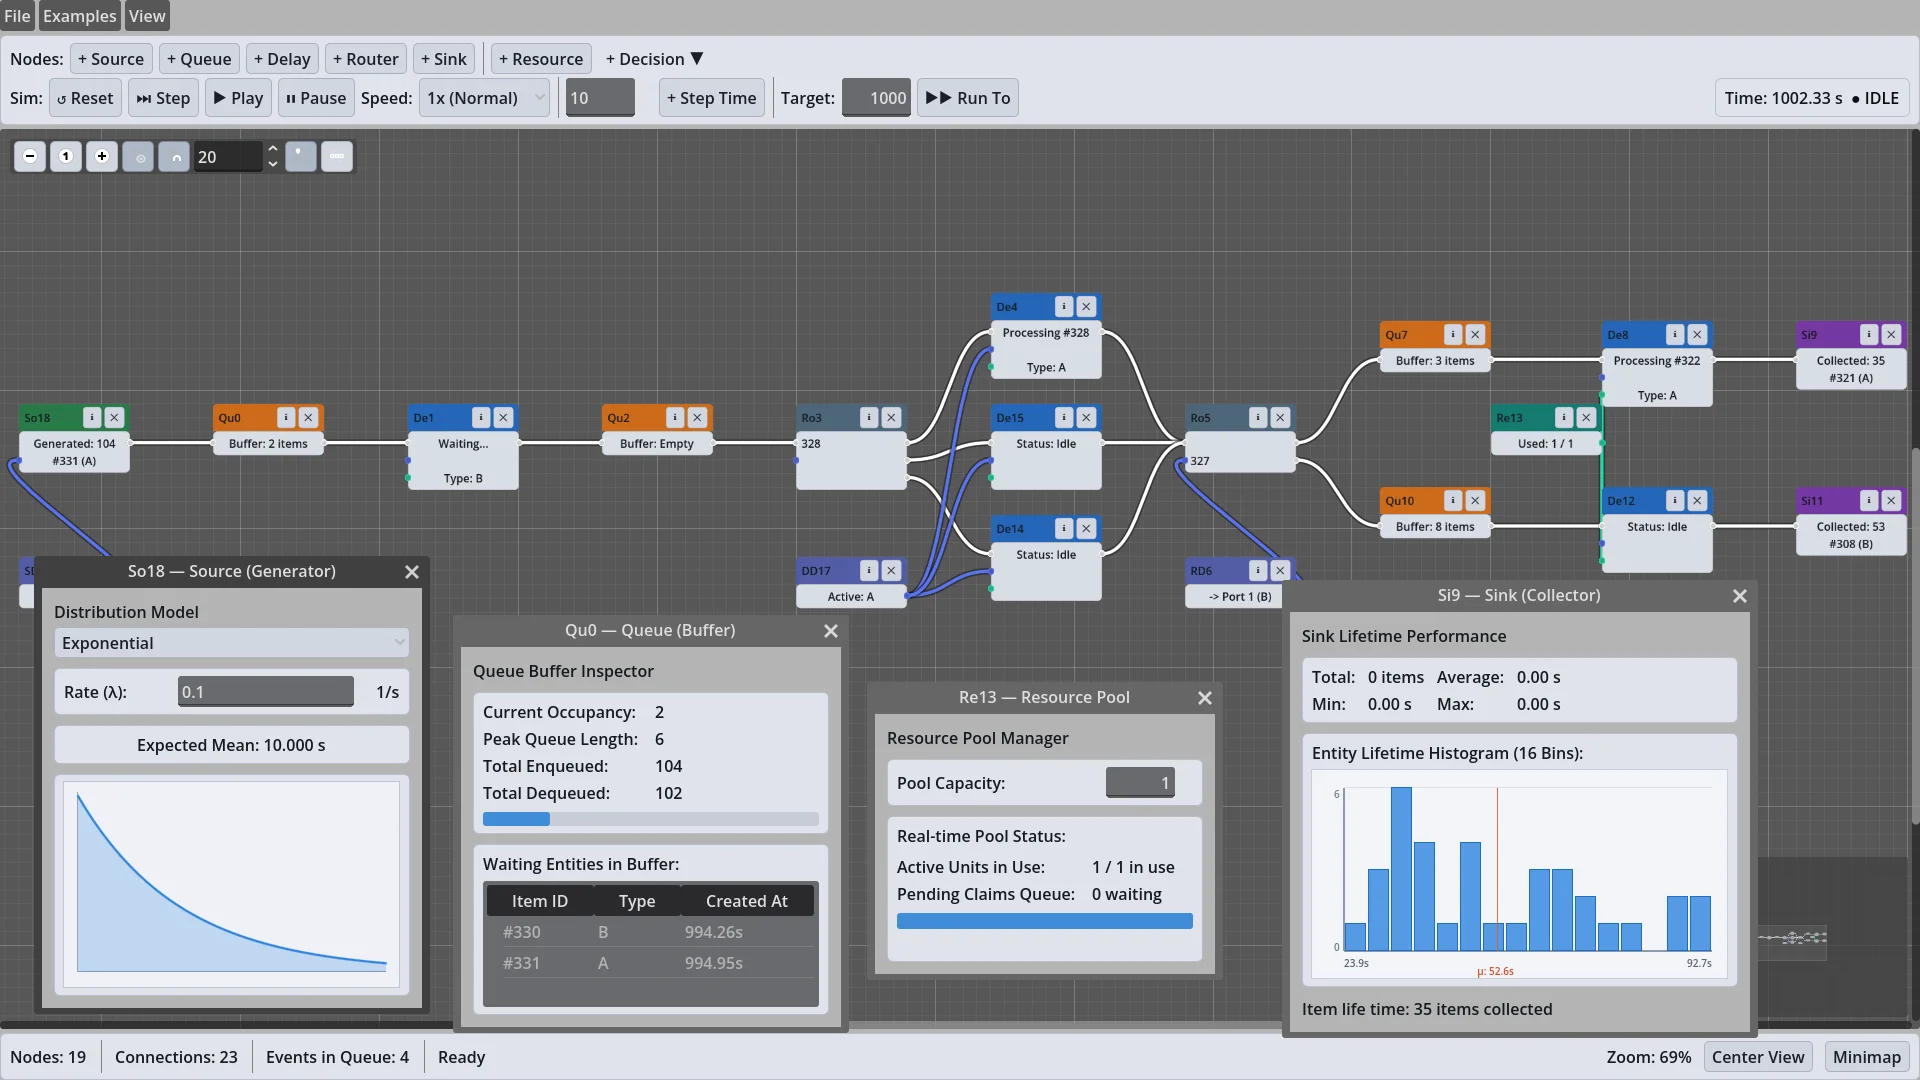Viewport: 1920px width, 1080px height.
Task: Click the Run To button
Action: 968,98
